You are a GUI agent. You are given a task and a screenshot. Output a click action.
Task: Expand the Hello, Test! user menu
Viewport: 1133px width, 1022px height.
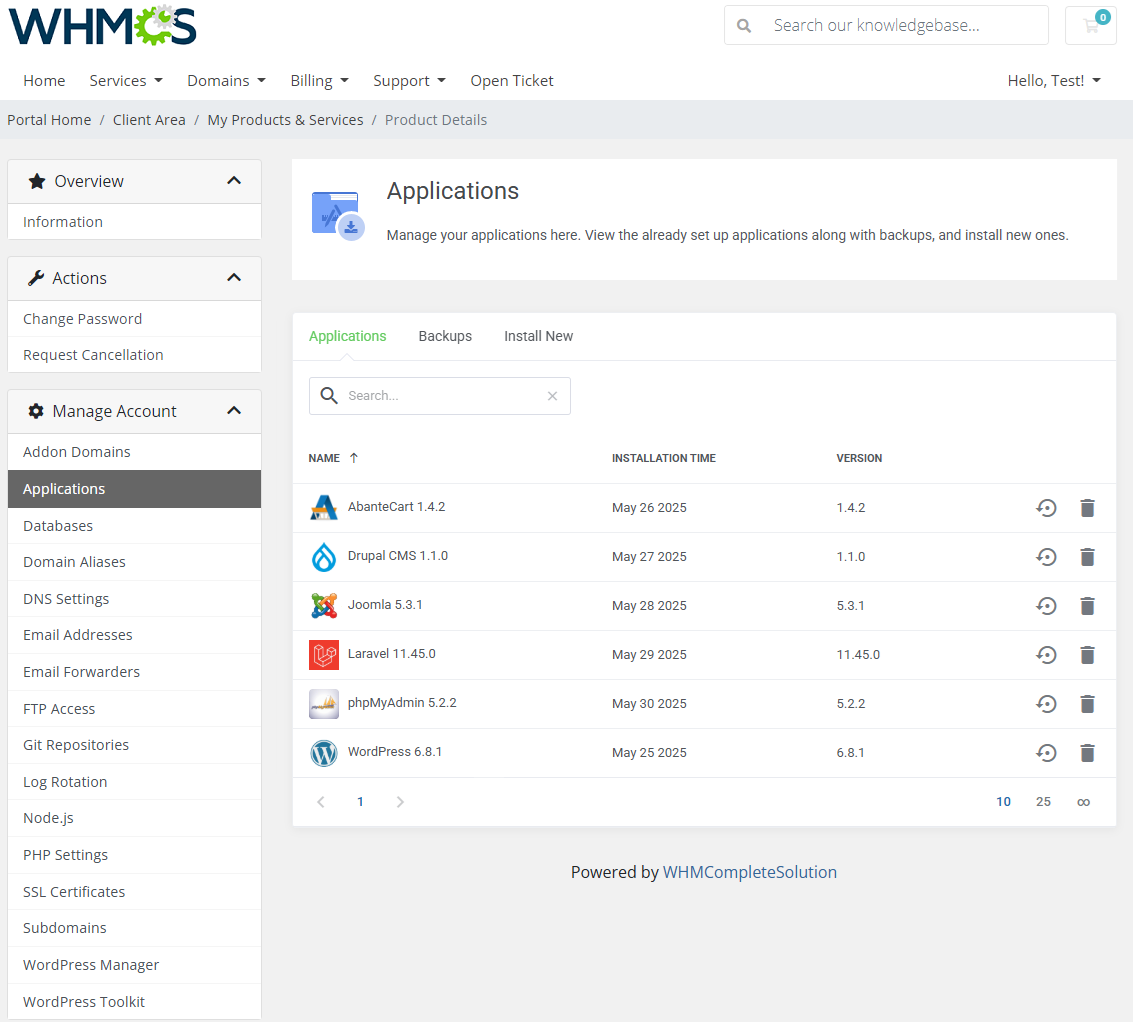[x=1054, y=81]
